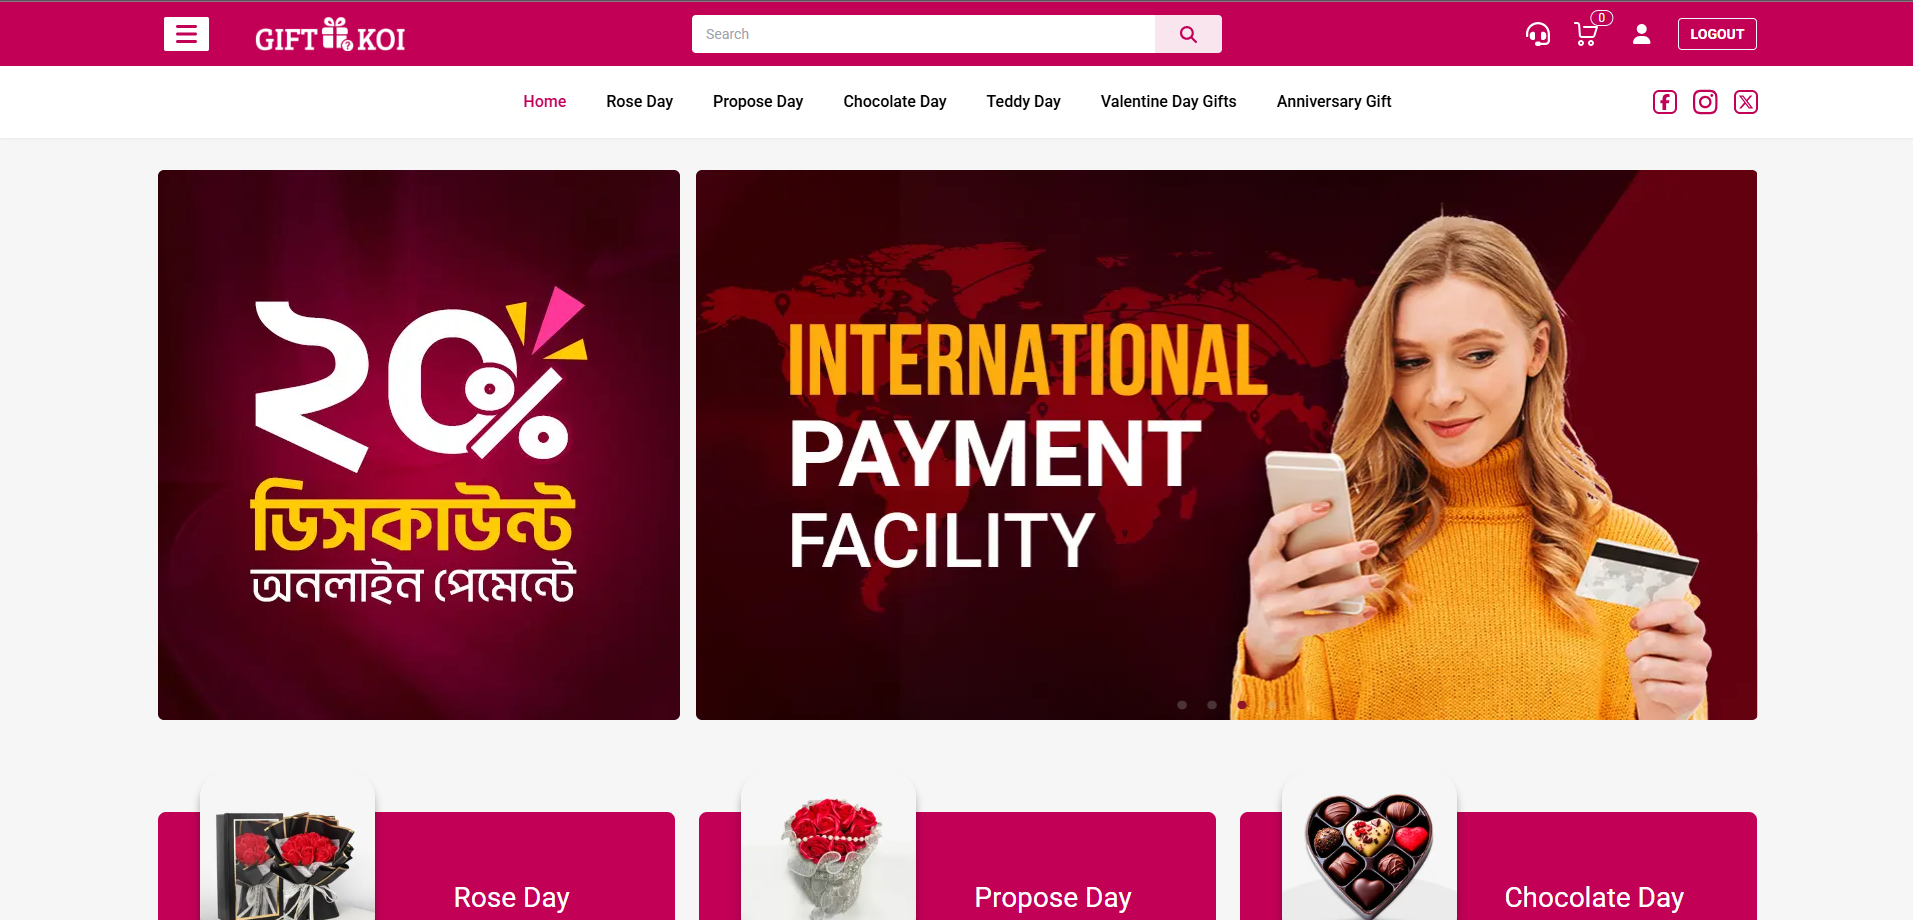This screenshot has width=1913, height=920.
Task: Open Valentine Day Gifts menu item
Action: pyautogui.click(x=1169, y=102)
